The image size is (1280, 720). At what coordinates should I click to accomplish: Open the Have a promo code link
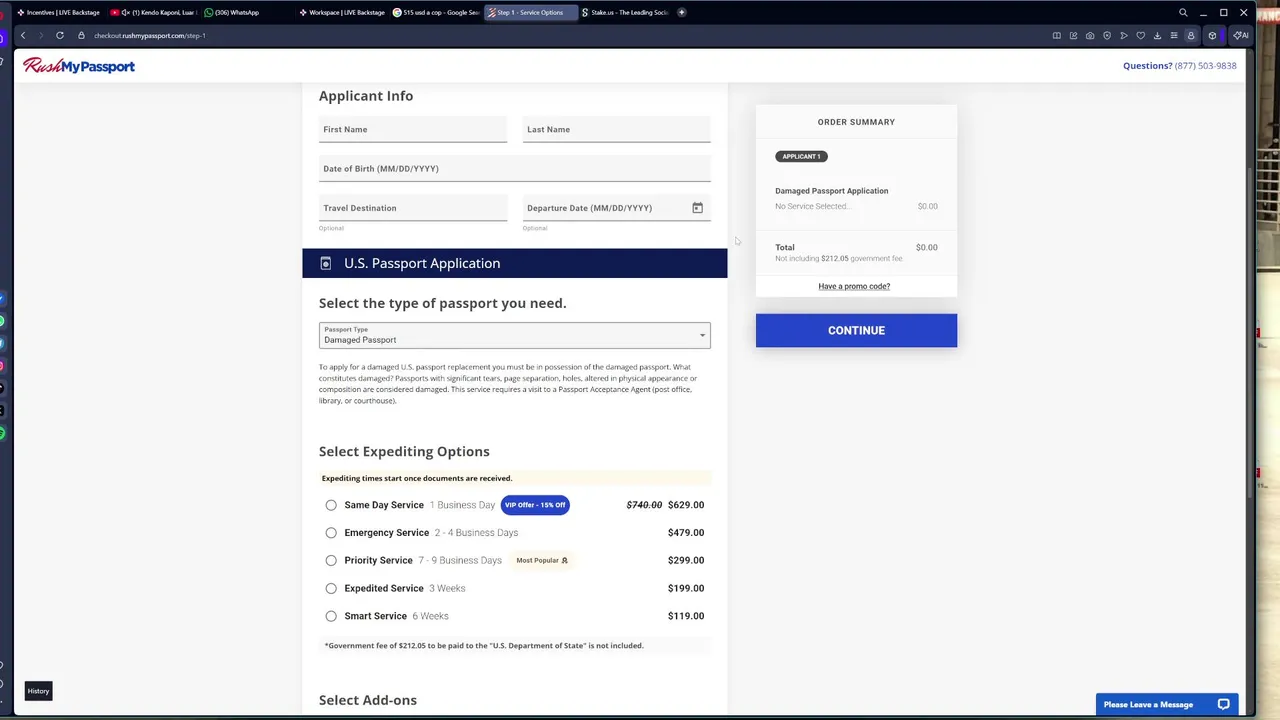[854, 286]
